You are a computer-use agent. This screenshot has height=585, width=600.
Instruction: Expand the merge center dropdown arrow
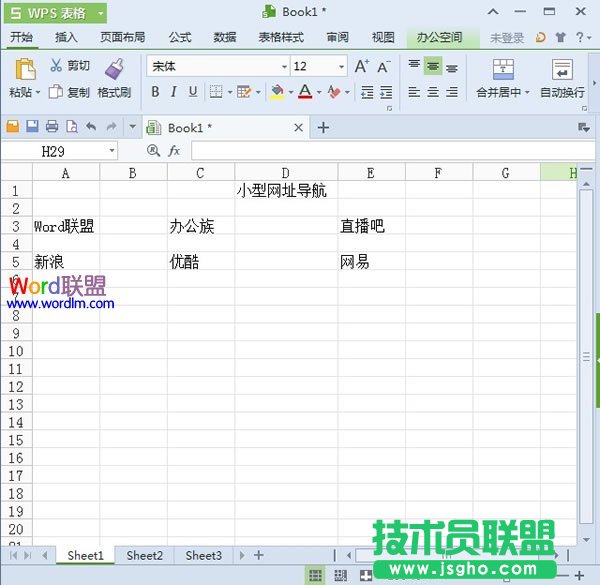(x=527, y=92)
